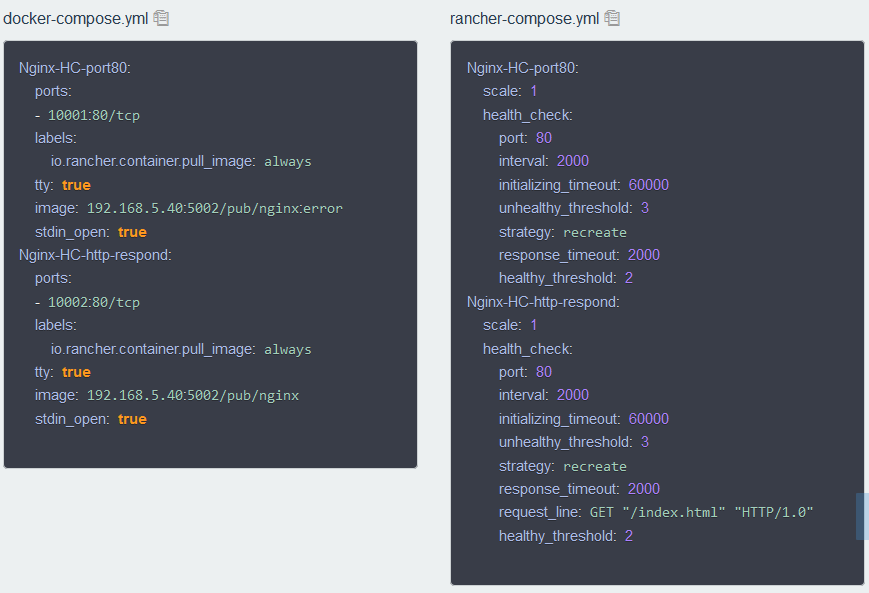Click Nginx-HC-port80 key in rancher-compose block

(523, 68)
